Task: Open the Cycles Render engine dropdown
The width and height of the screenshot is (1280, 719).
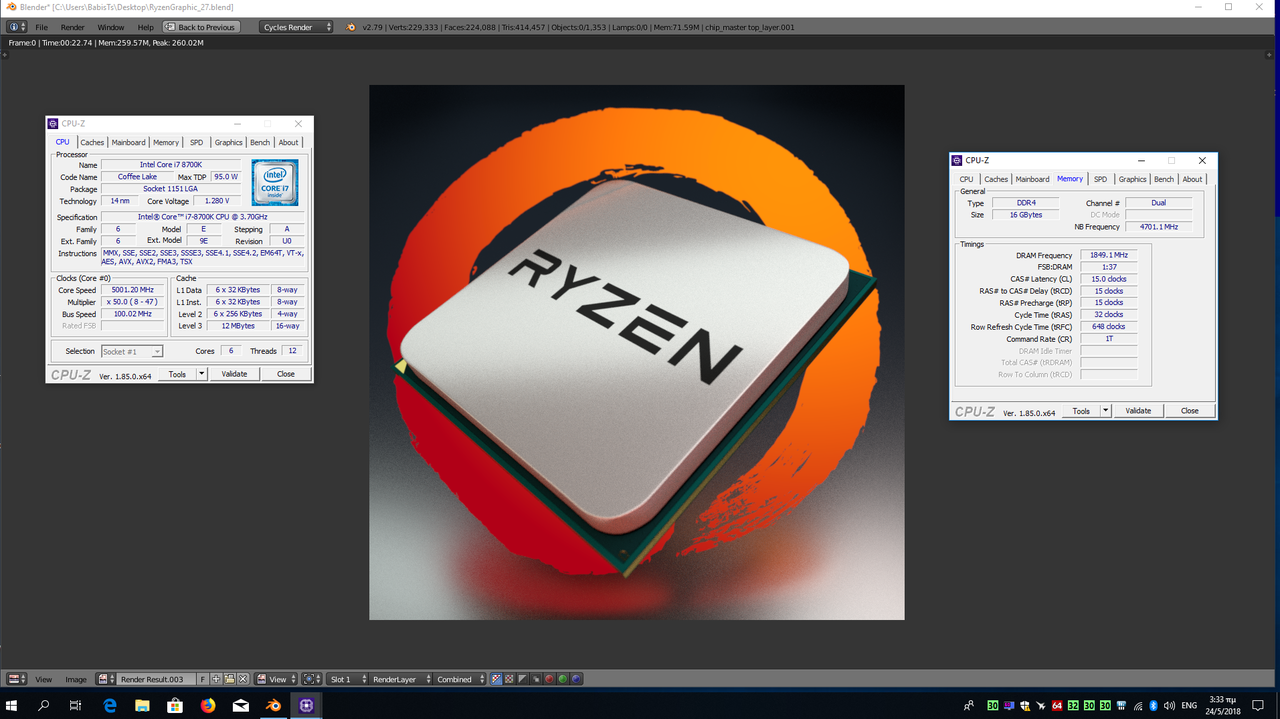Action: pos(297,27)
